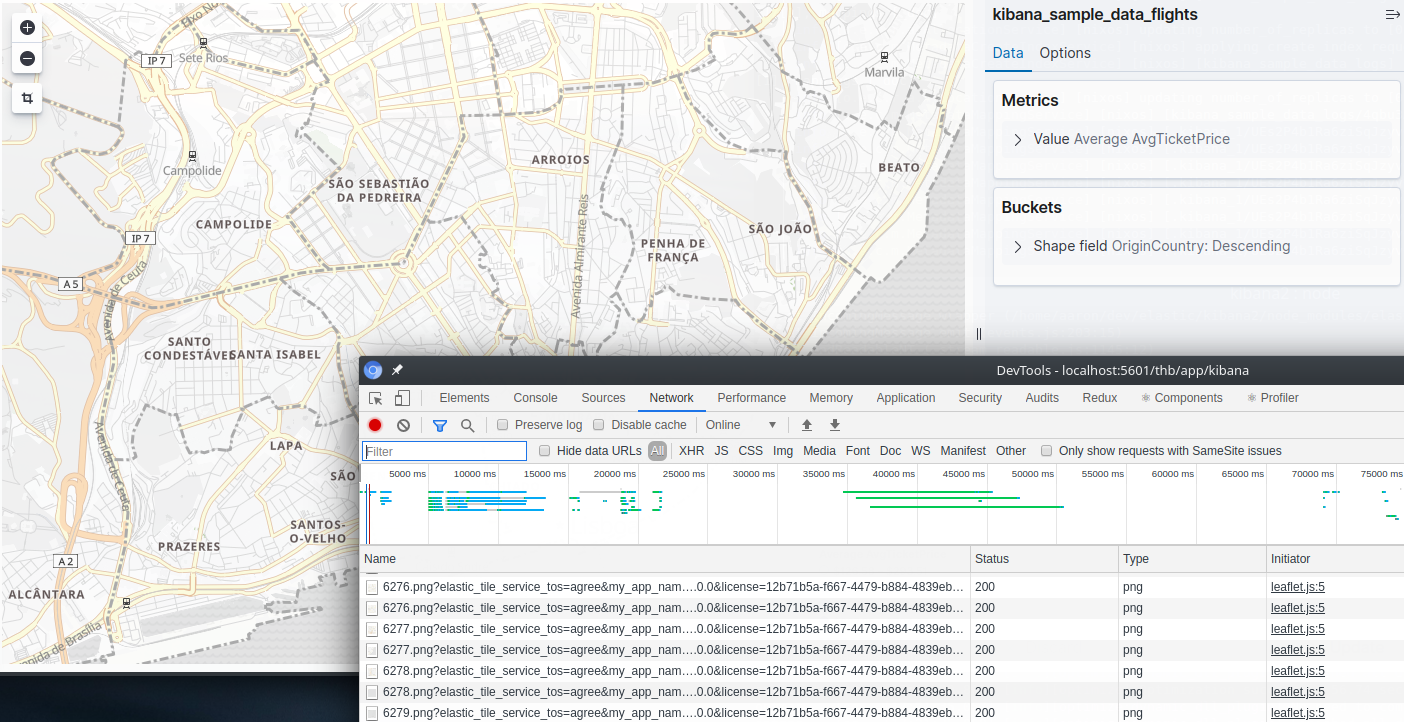
Task: Filter requests by XHR type
Action: pos(691,451)
